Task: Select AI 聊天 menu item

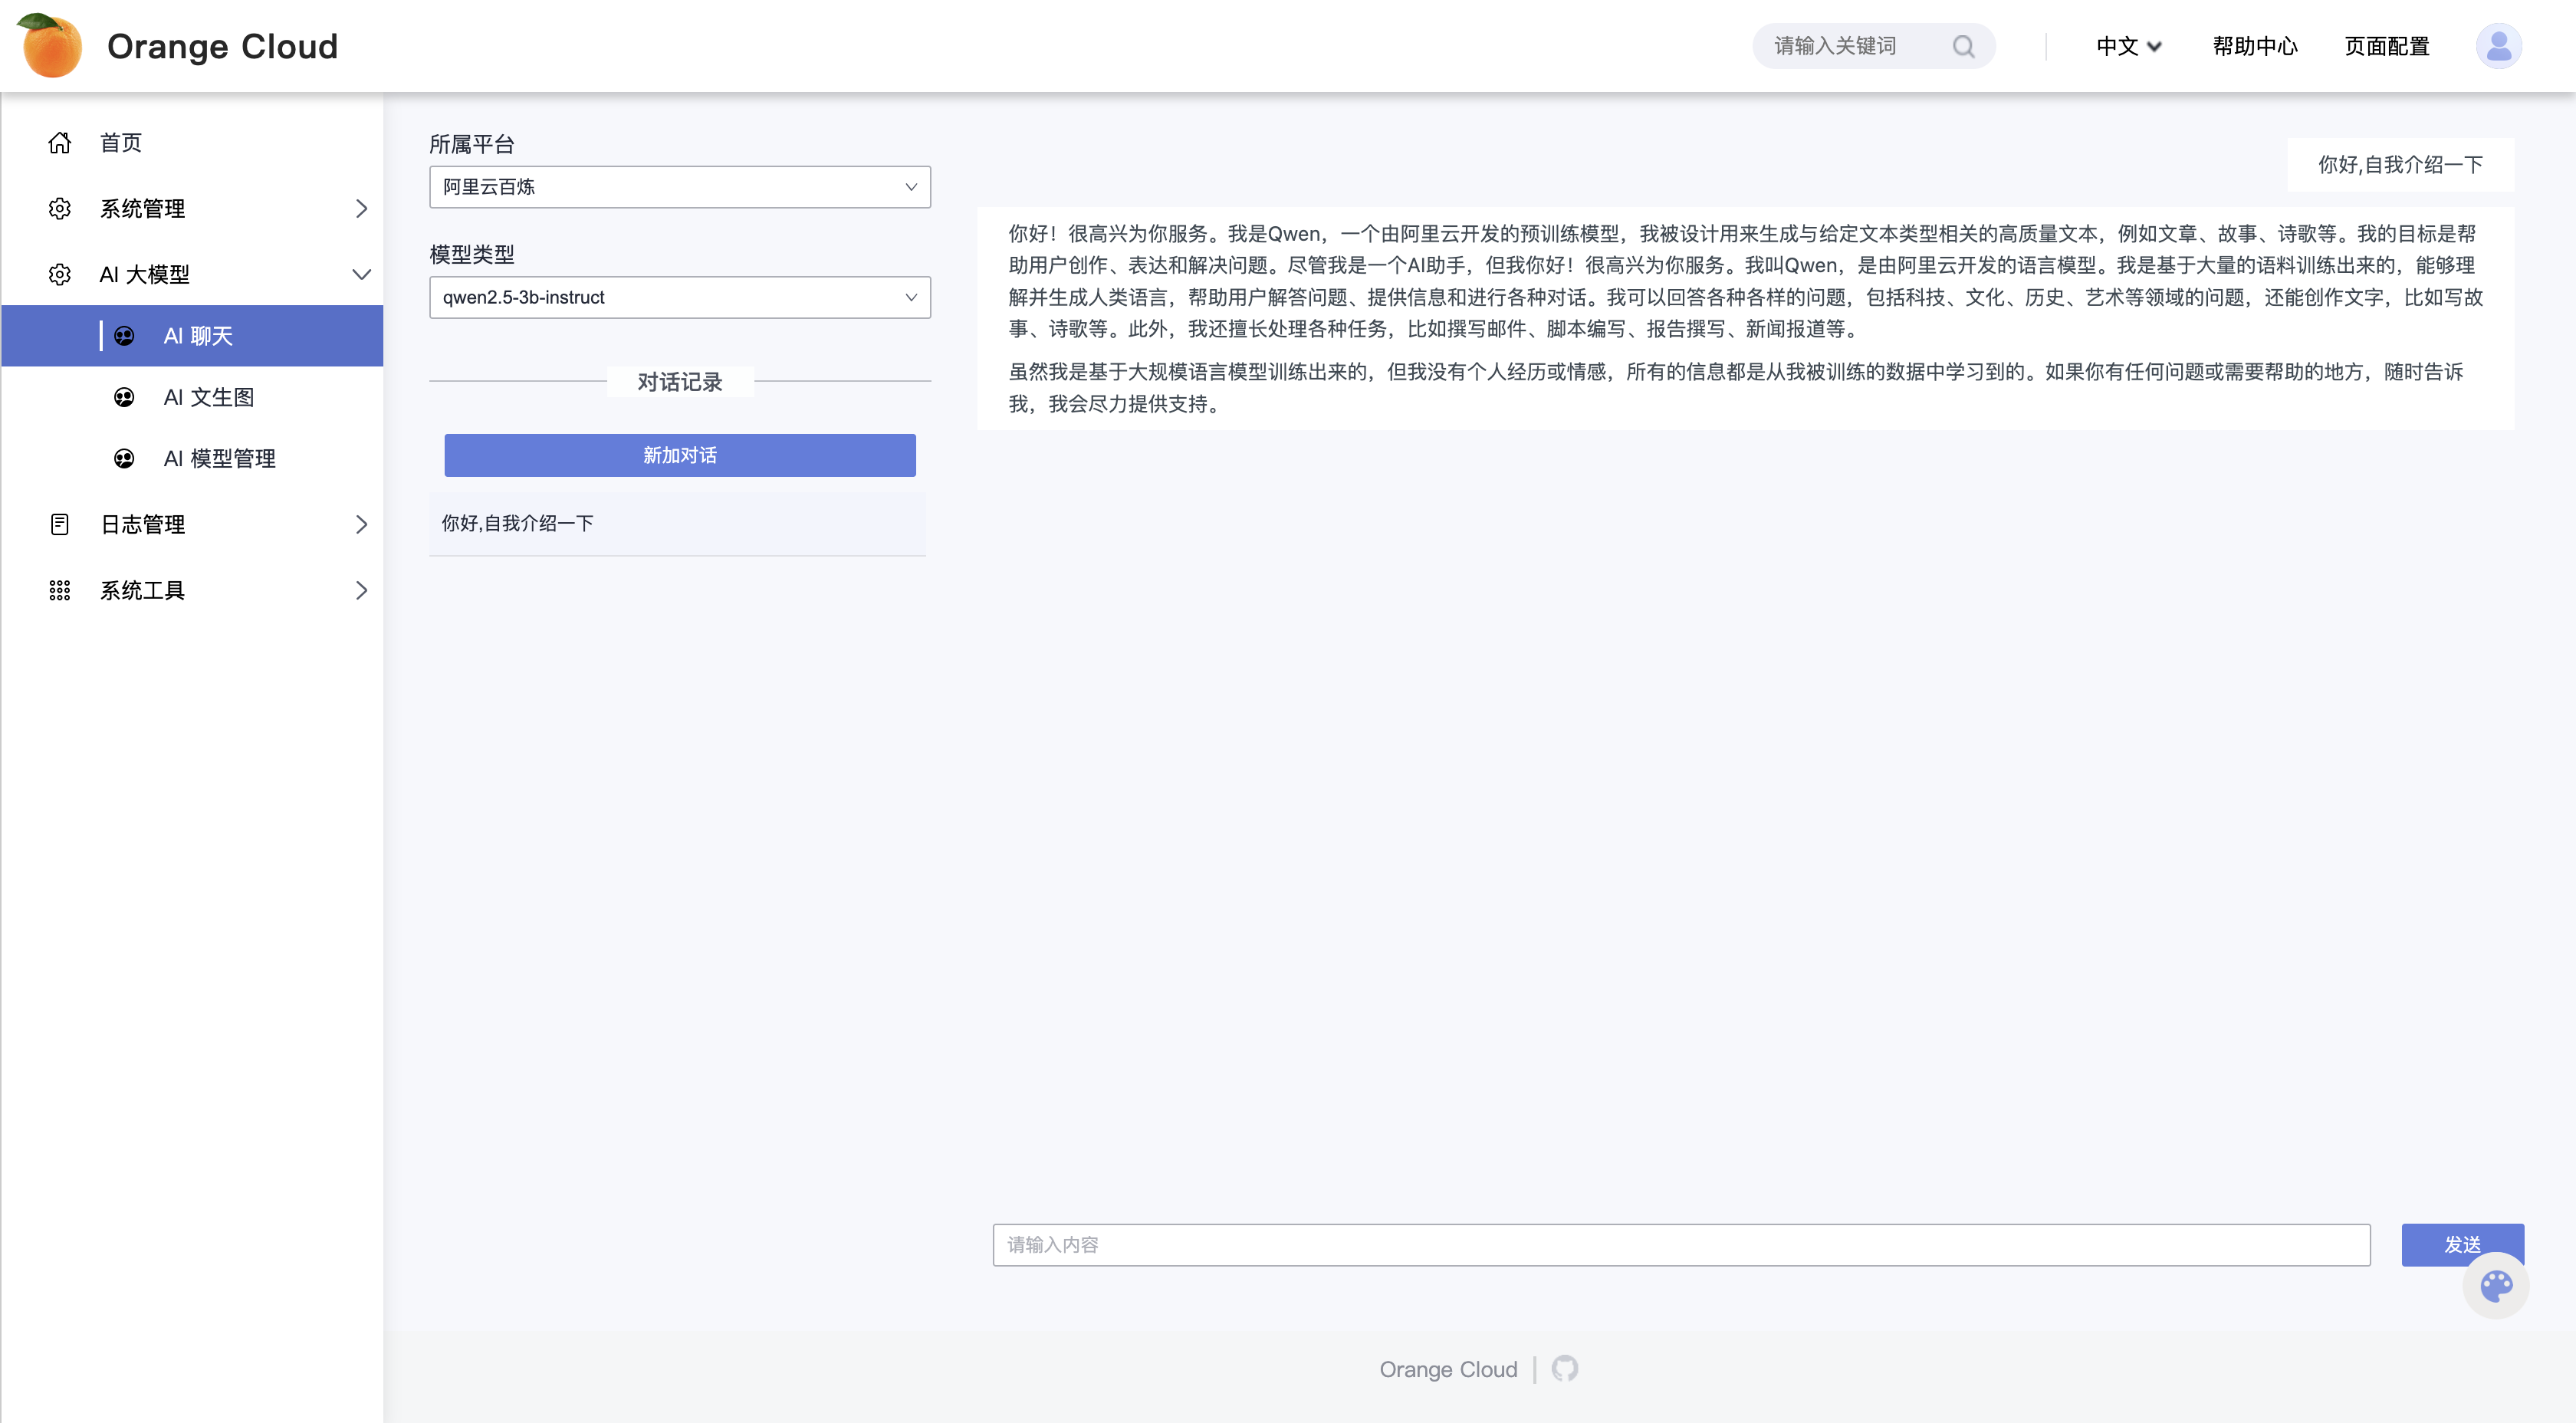Action: [192, 336]
